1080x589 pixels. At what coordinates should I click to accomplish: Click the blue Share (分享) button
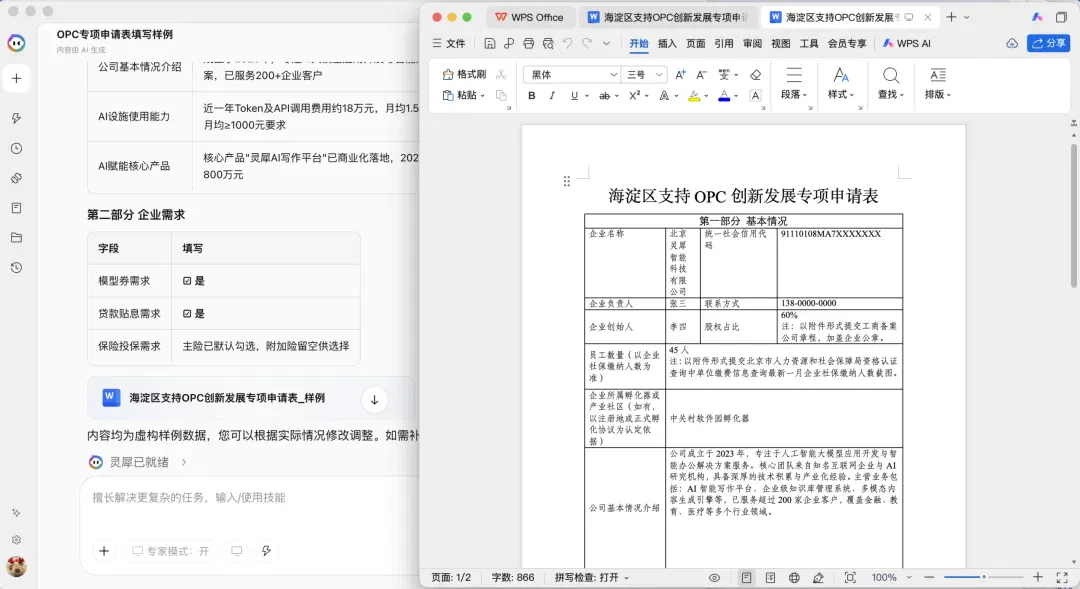click(x=1048, y=43)
